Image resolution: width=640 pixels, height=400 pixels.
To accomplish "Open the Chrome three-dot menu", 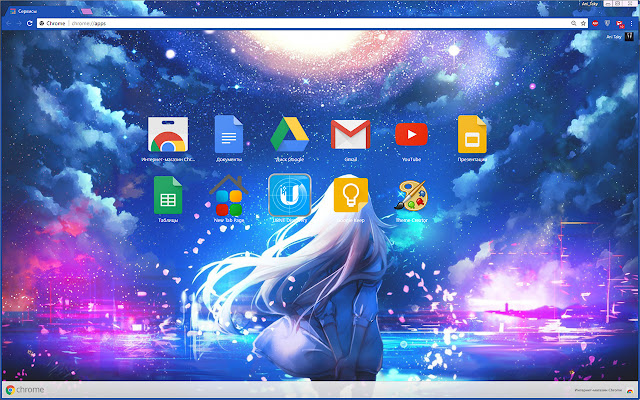I will click(x=631, y=23).
